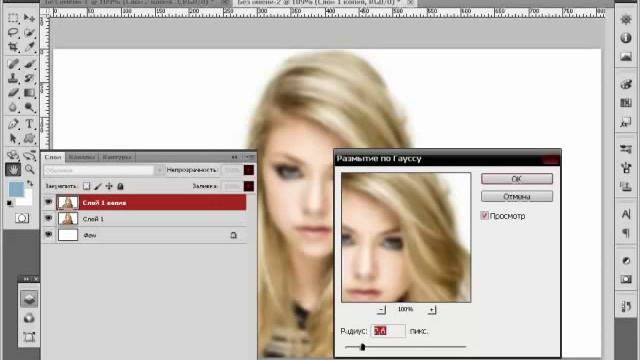This screenshot has width=640, height=360.
Task: Select the 3D Orbit camera tool
Action: (29, 155)
